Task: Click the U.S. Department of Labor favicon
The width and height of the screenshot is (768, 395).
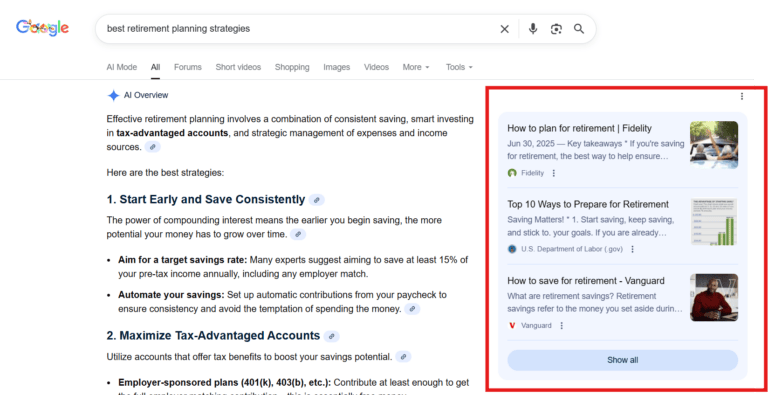Action: [512, 249]
